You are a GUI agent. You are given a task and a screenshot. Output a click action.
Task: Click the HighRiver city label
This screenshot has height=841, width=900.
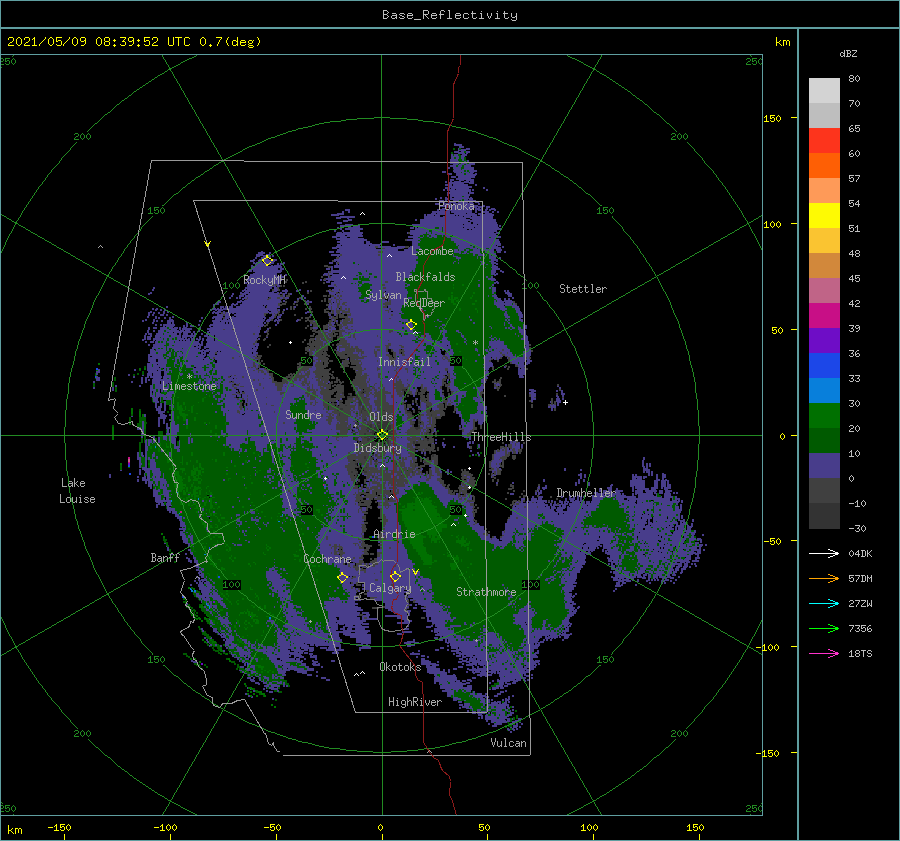tap(415, 702)
